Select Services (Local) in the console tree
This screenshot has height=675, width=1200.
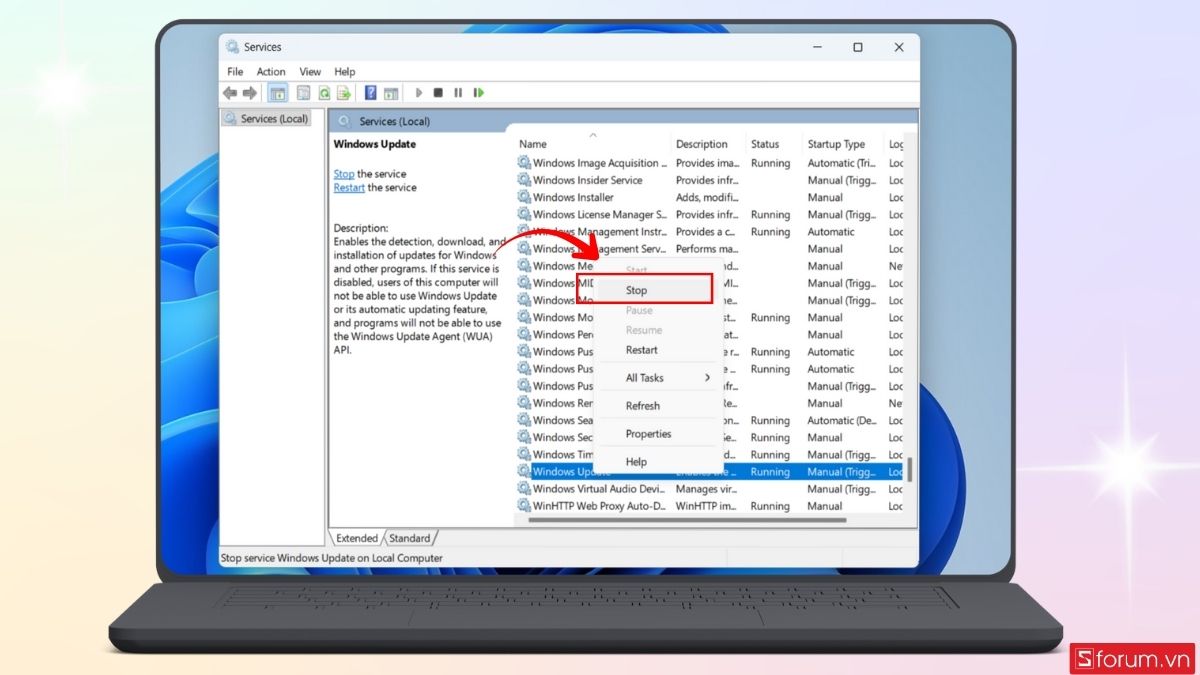pyautogui.click(x=266, y=119)
